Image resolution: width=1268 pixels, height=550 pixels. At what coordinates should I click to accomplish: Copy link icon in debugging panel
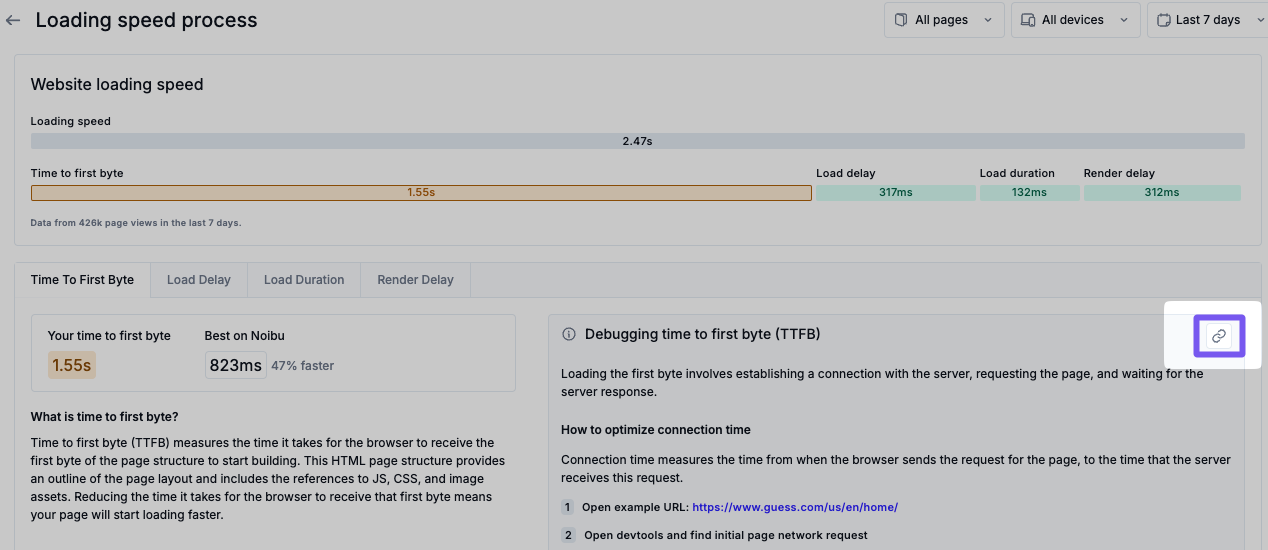(1218, 336)
